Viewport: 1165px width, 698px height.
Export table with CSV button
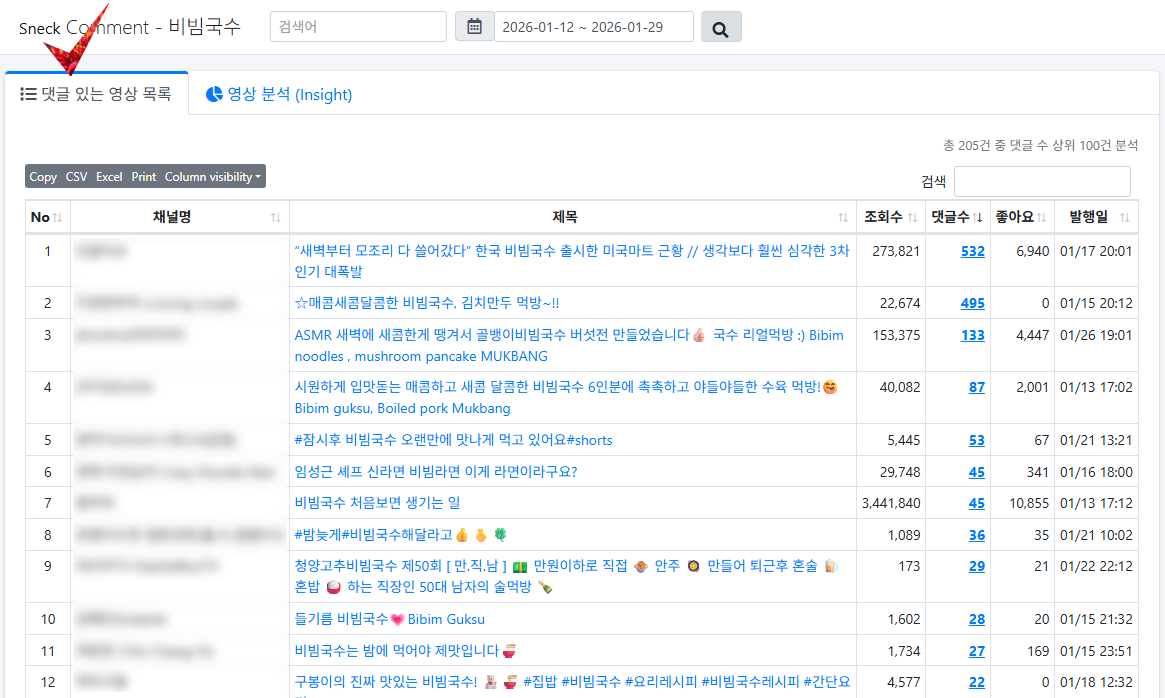tap(76, 177)
